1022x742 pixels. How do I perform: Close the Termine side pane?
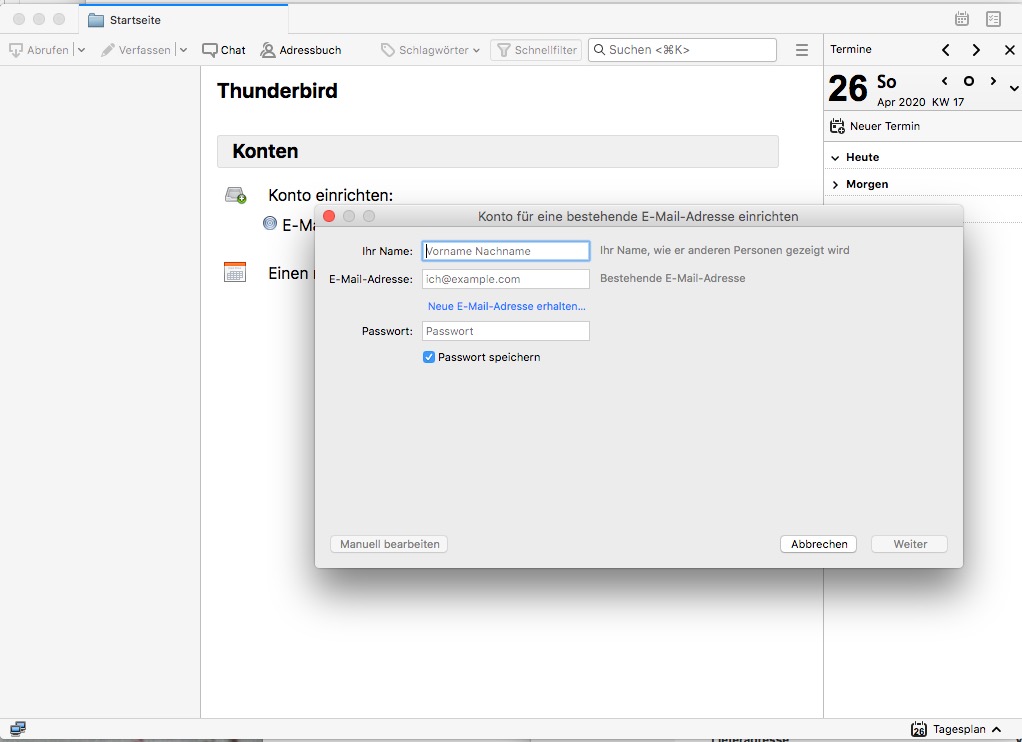[x=1010, y=50]
